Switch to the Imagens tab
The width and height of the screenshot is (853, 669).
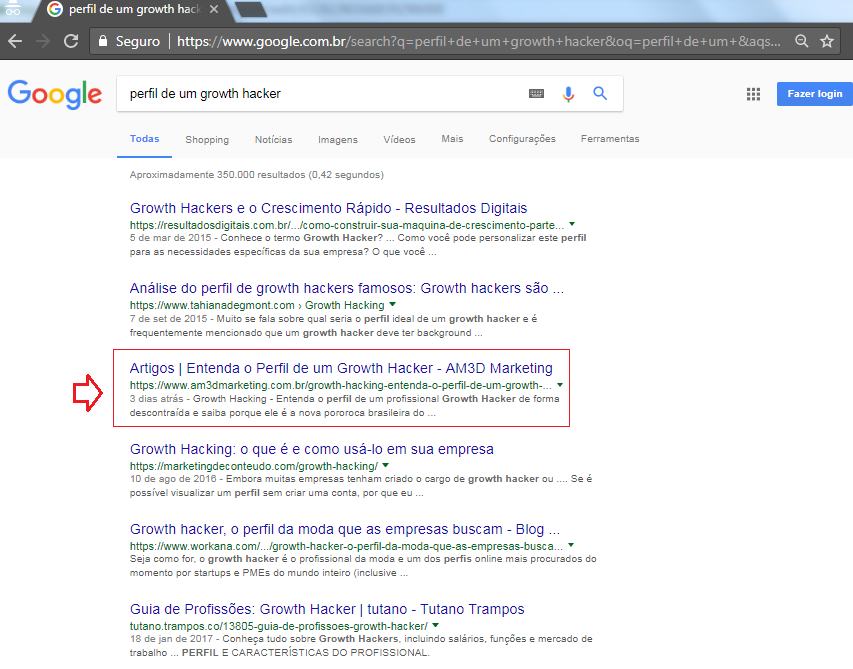338,140
